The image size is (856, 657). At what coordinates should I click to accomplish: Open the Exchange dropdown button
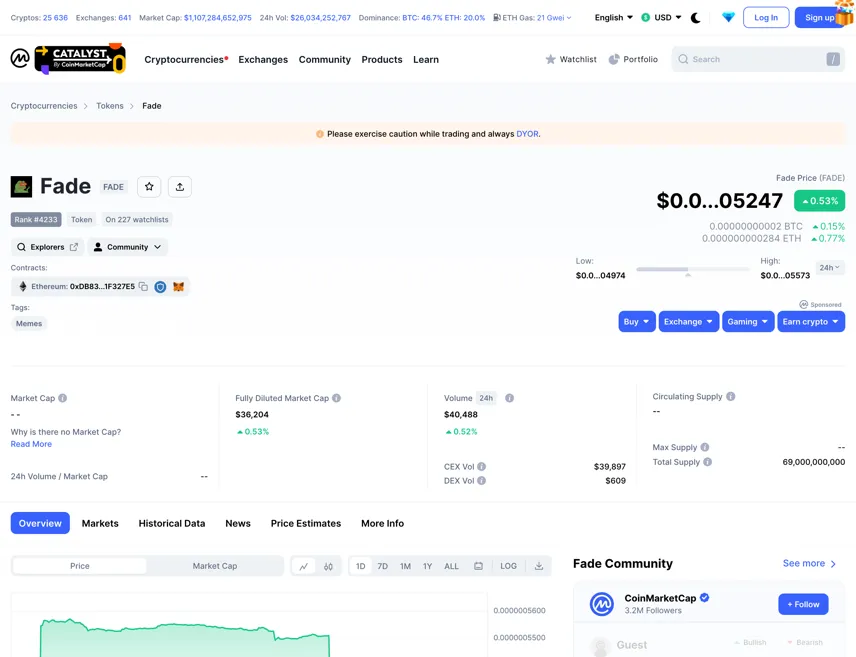(688, 322)
